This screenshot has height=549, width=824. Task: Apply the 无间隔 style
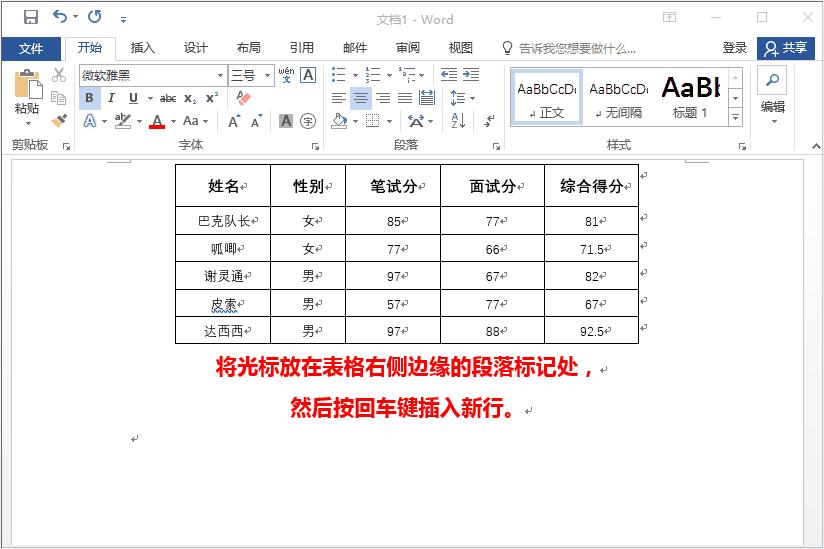click(x=619, y=98)
